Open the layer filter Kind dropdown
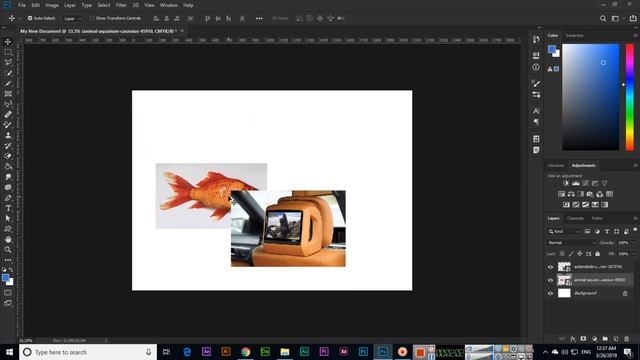The width and height of the screenshot is (640, 360). [x=564, y=231]
